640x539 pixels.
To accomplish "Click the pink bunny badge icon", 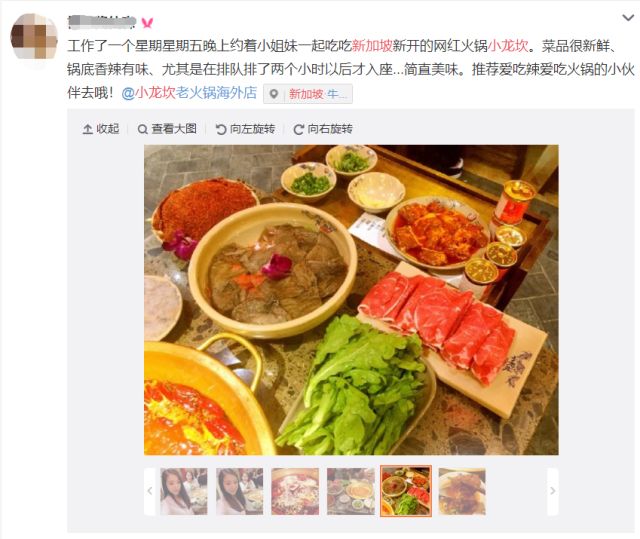I will tap(147, 23).
